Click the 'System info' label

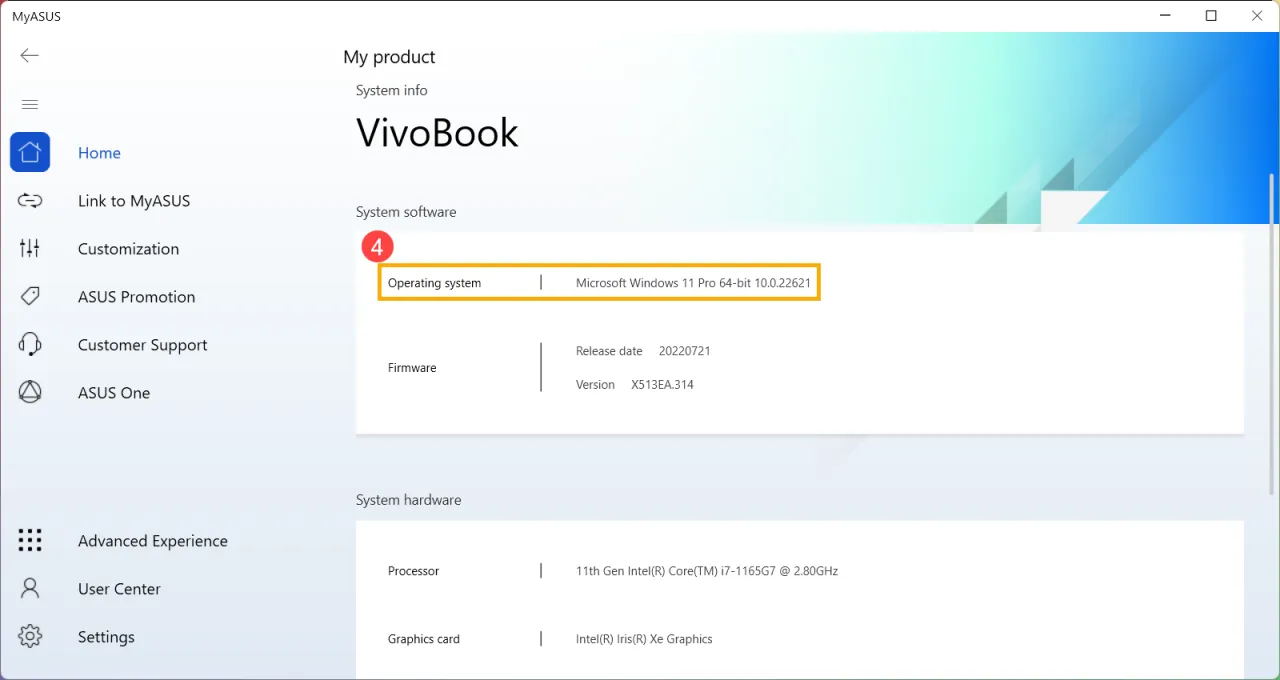pos(391,90)
